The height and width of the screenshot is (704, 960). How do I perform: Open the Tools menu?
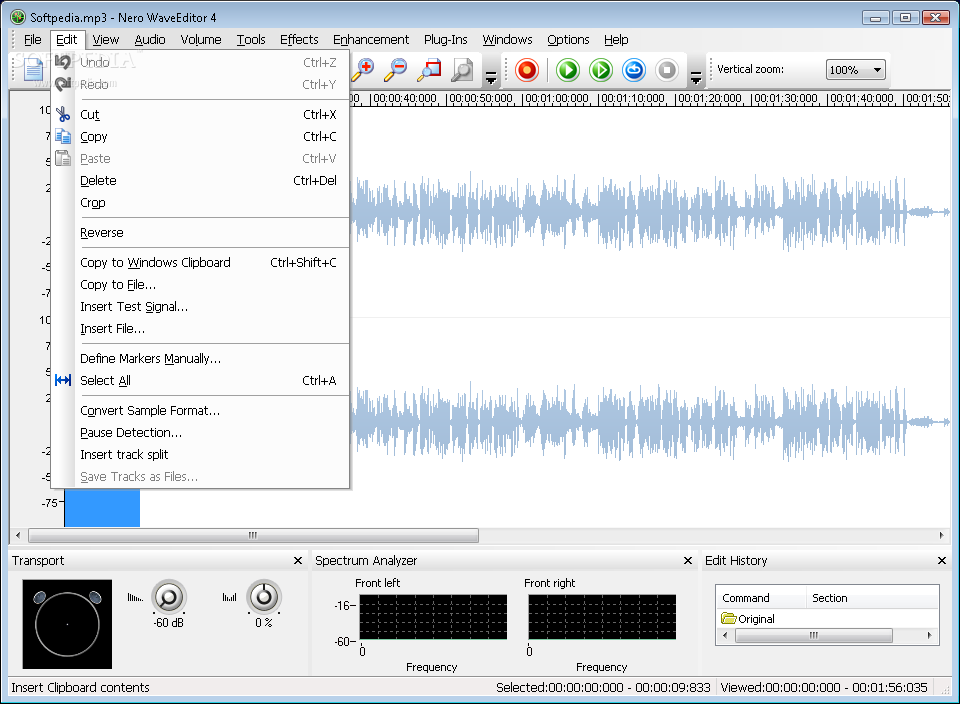(x=251, y=40)
